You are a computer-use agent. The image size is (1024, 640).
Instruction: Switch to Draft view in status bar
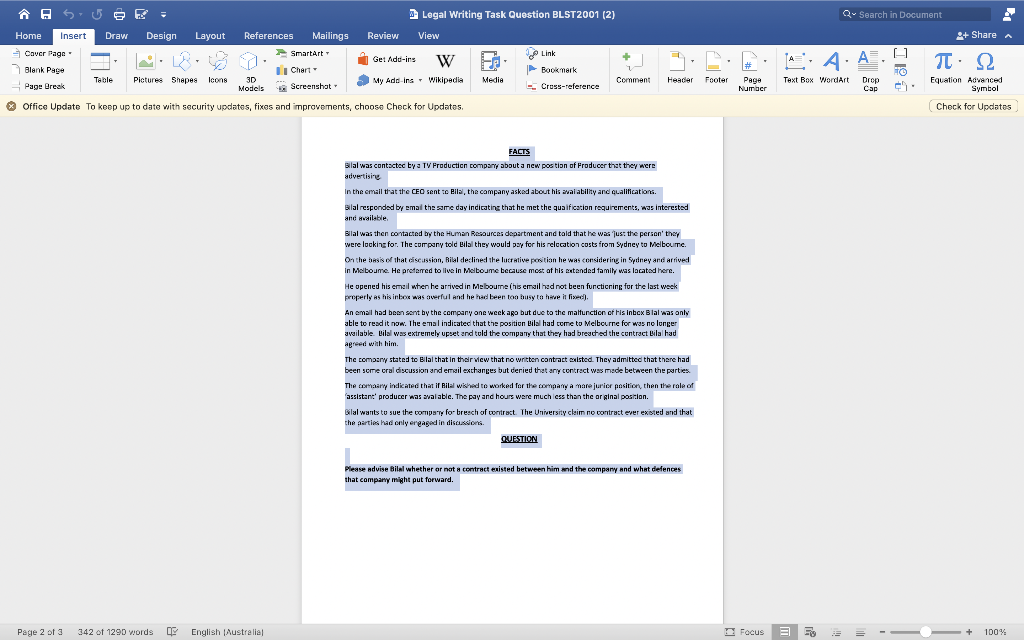point(861,632)
